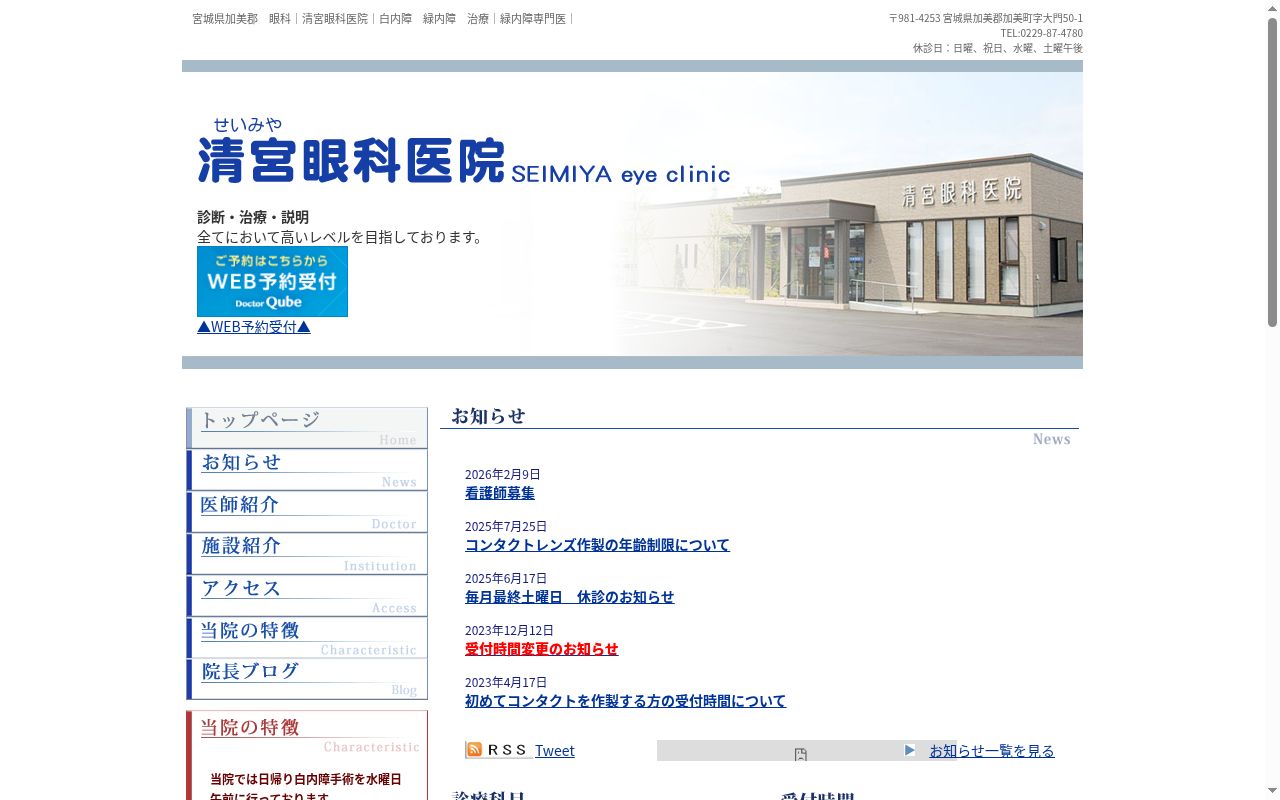
Task: Open the 看護師募集 news link
Action: 500,493
